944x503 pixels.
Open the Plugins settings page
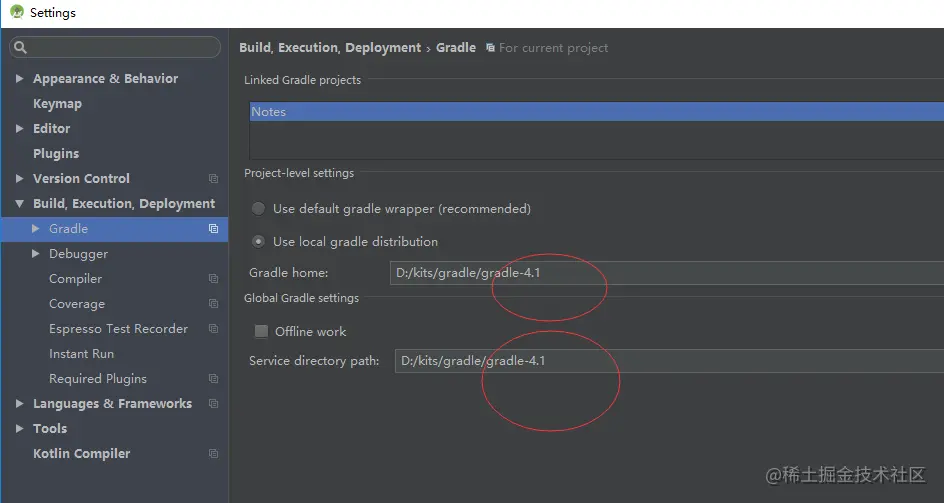click(x=56, y=154)
